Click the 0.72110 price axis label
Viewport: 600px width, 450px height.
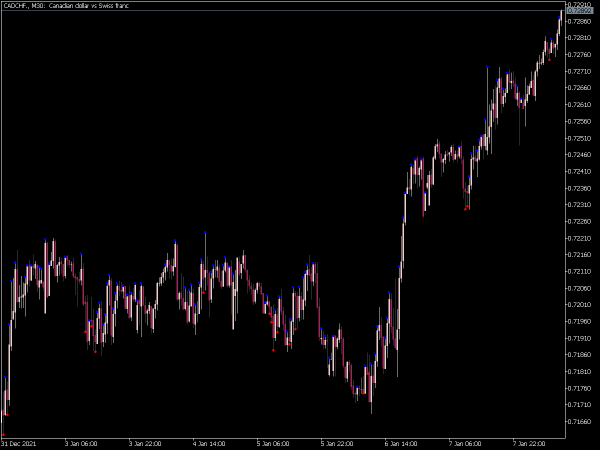click(580, 272)
